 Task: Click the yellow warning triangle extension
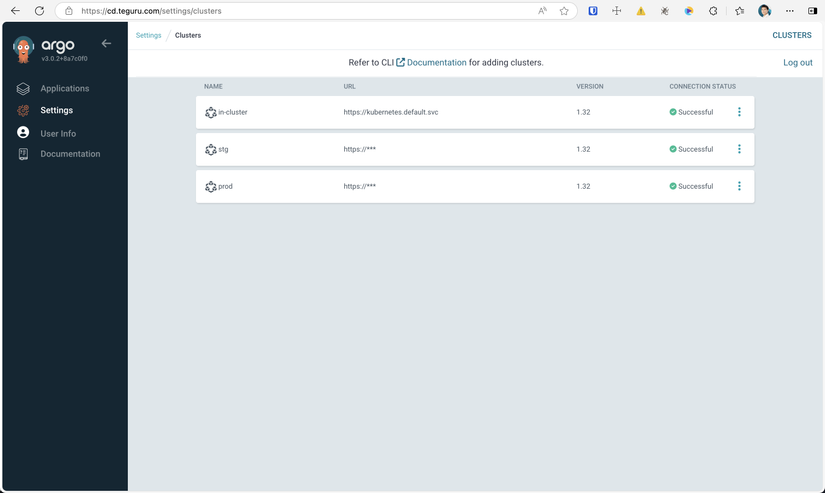(x=641, y=11)
